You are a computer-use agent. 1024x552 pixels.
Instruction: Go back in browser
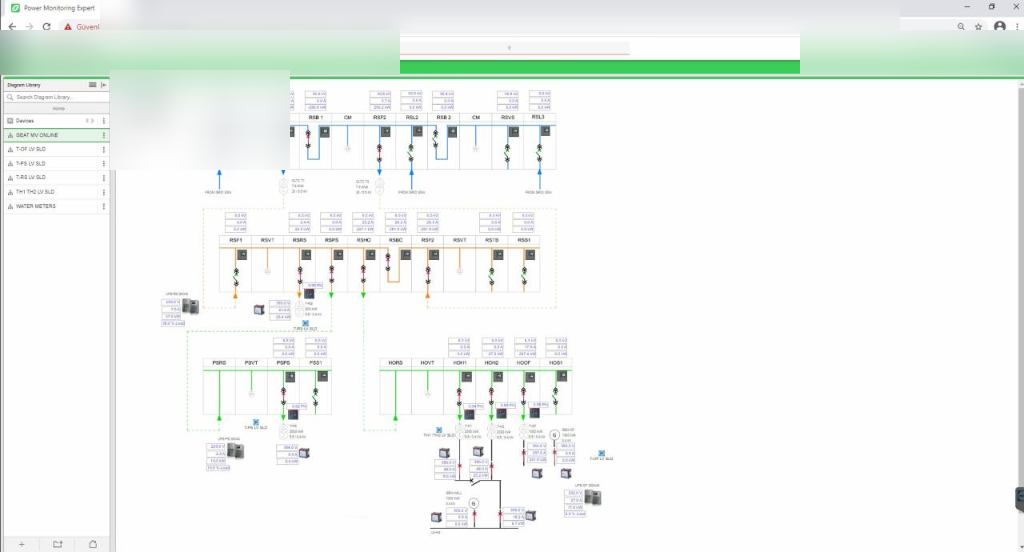pos(12,27)
